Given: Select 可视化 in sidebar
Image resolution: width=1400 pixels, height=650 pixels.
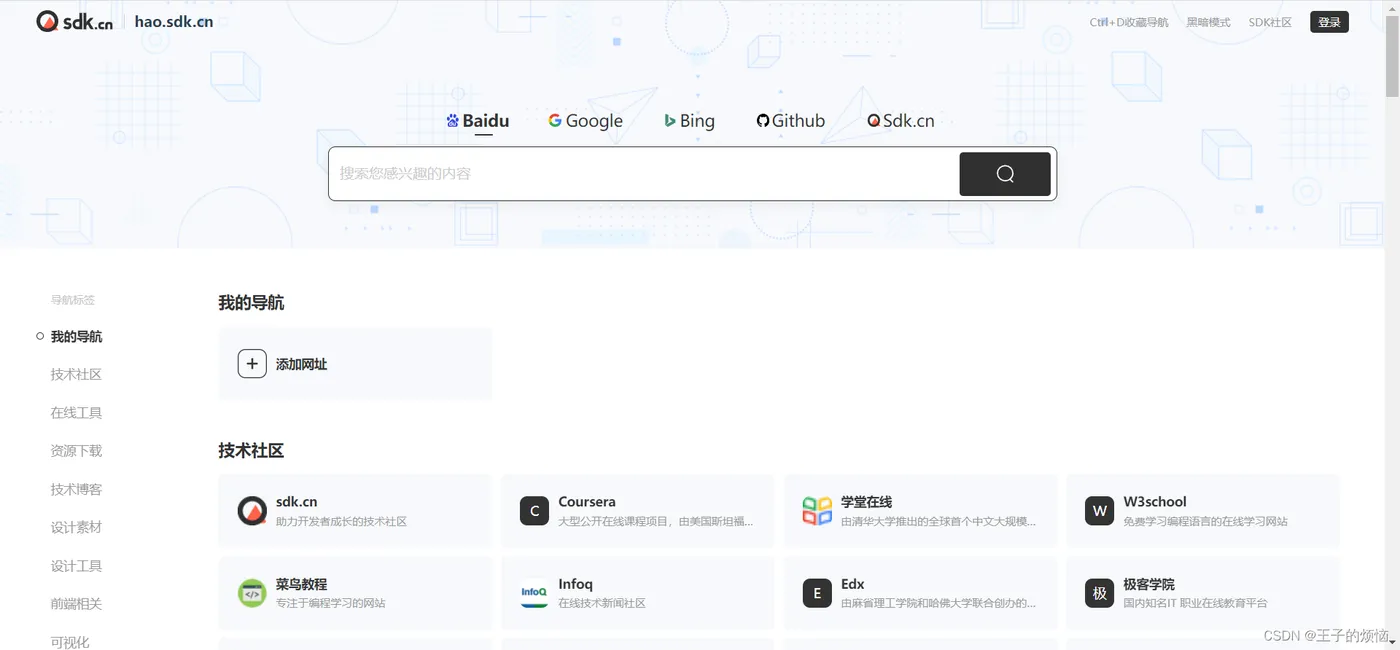Looking at the screenshot, I should (x=70, y=642).
